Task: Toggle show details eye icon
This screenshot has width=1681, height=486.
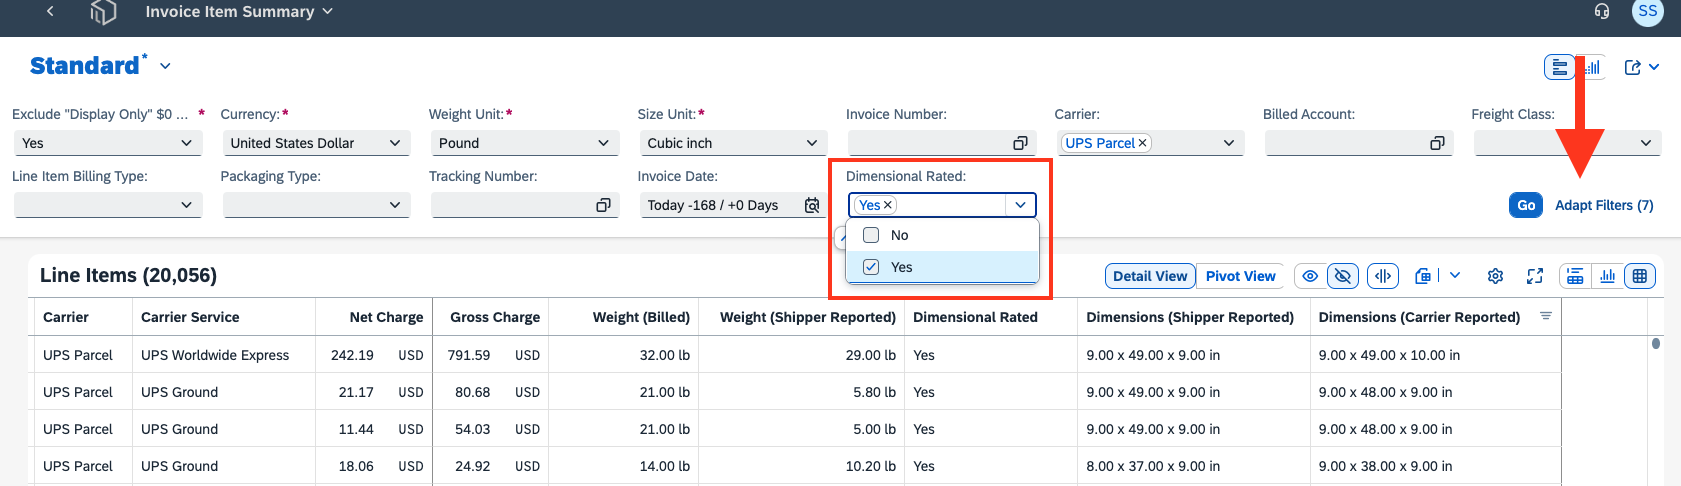Action: coord(1310,276)
